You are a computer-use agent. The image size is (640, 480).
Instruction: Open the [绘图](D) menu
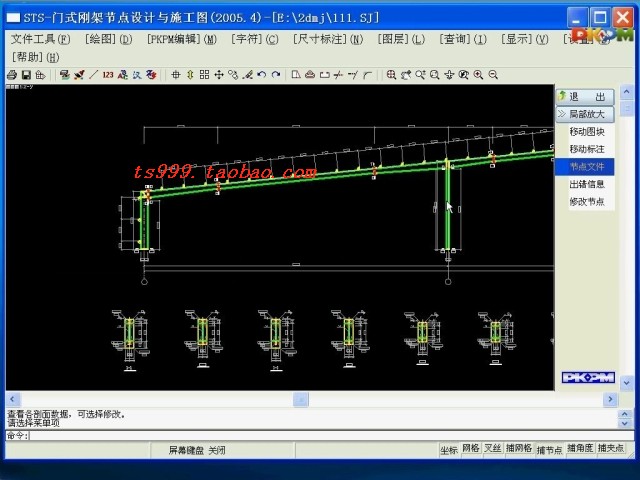109,39
